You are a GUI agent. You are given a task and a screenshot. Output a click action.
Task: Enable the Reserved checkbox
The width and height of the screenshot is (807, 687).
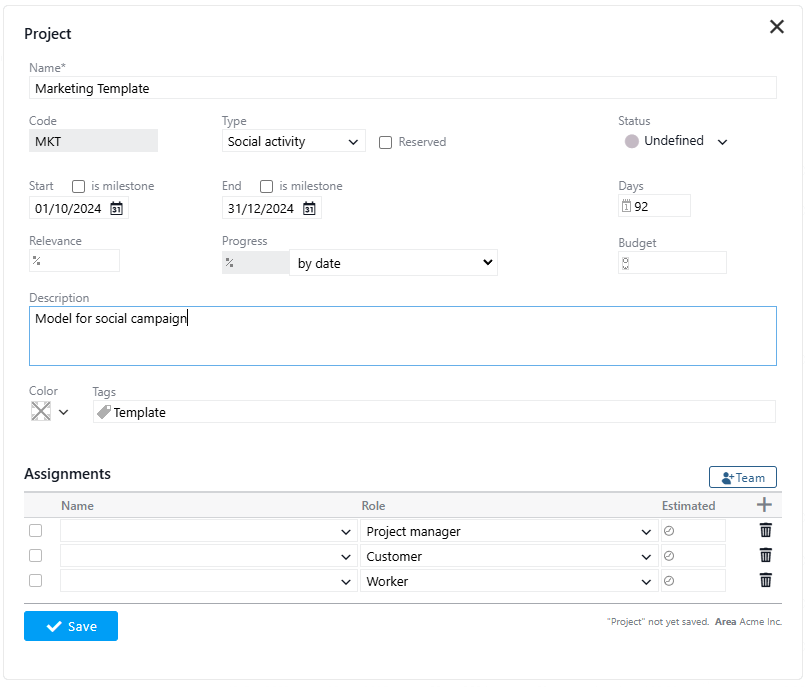(386, 141)
